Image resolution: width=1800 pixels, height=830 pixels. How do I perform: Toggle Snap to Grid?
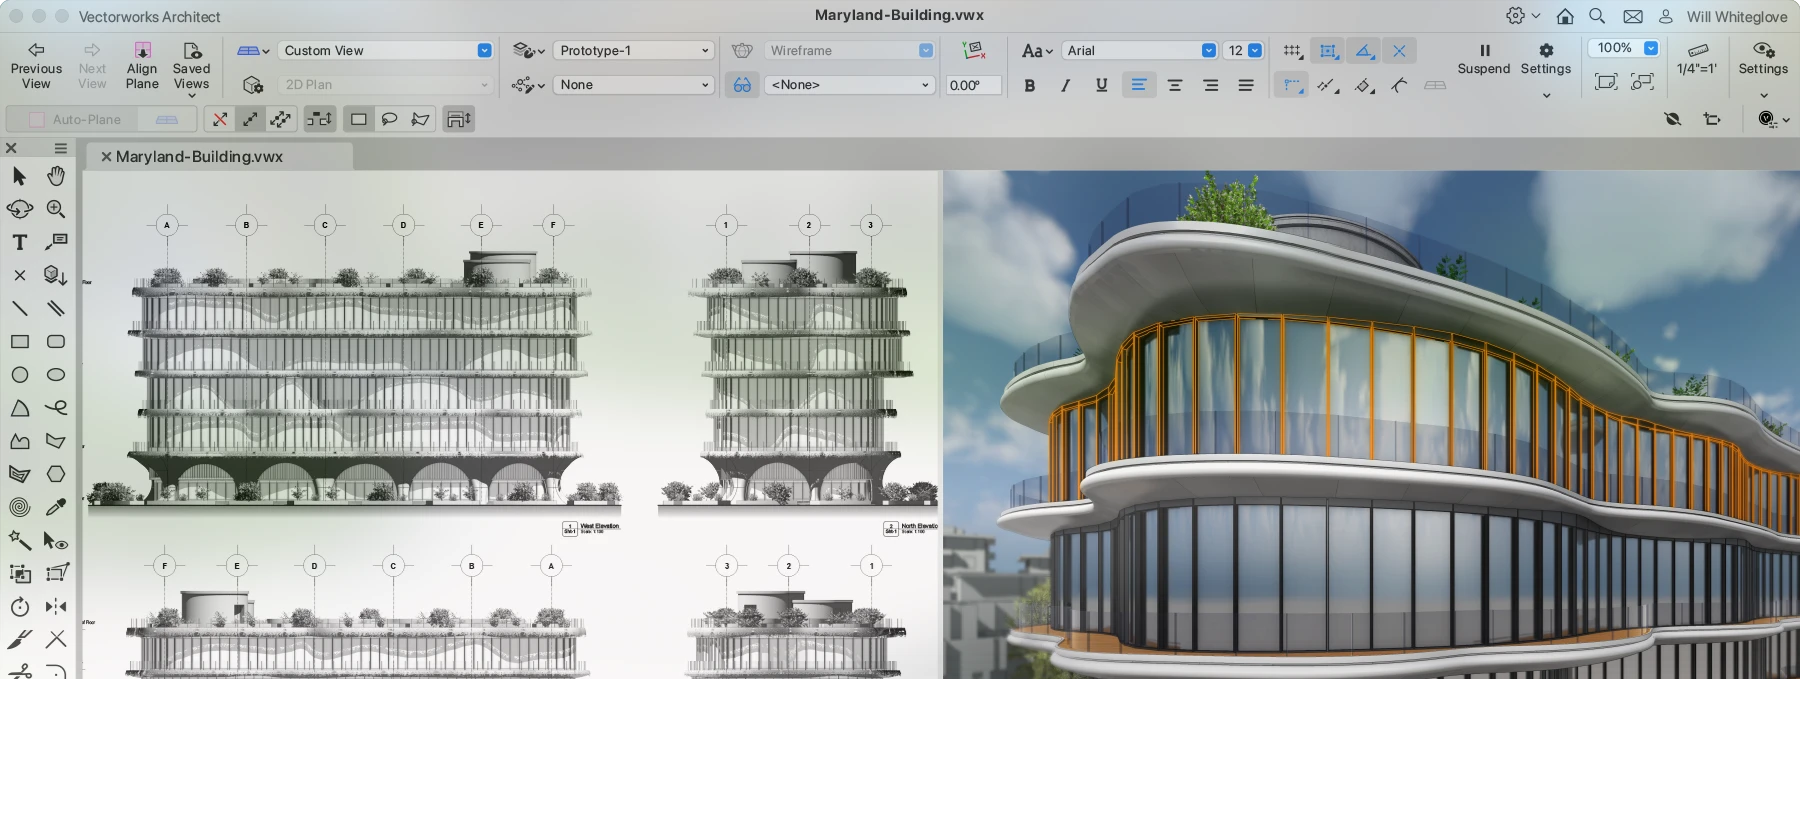[x=1292, y=51]
